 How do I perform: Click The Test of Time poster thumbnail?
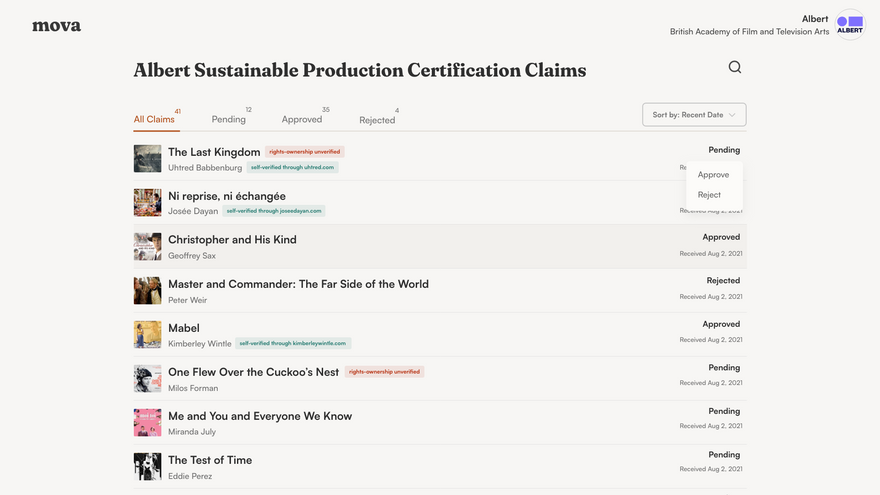click(147, 467)
